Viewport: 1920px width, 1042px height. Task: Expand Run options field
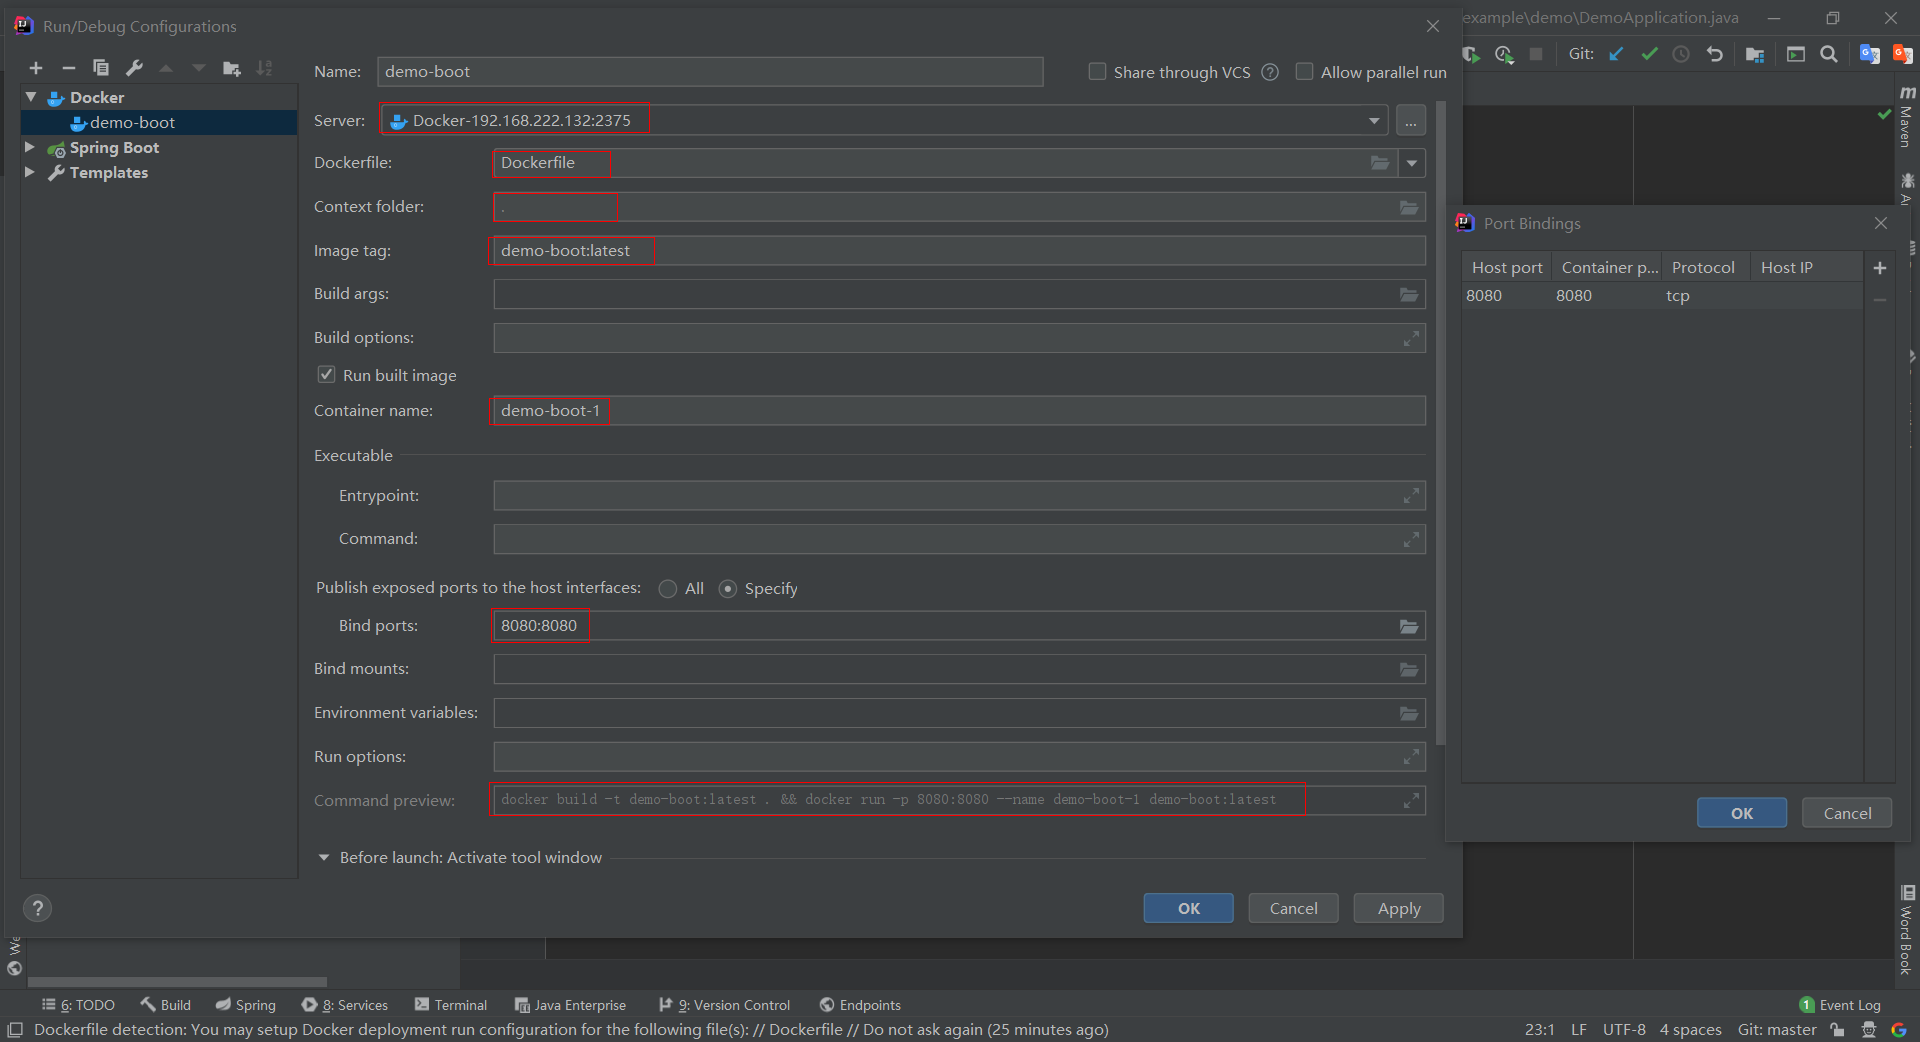[1411, 757]
